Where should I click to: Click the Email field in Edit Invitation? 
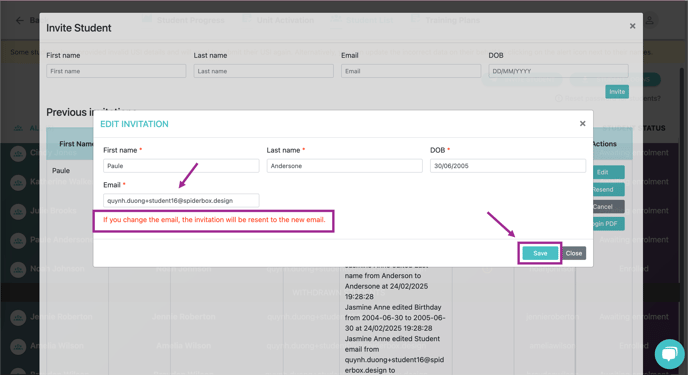tap(181, 200)
